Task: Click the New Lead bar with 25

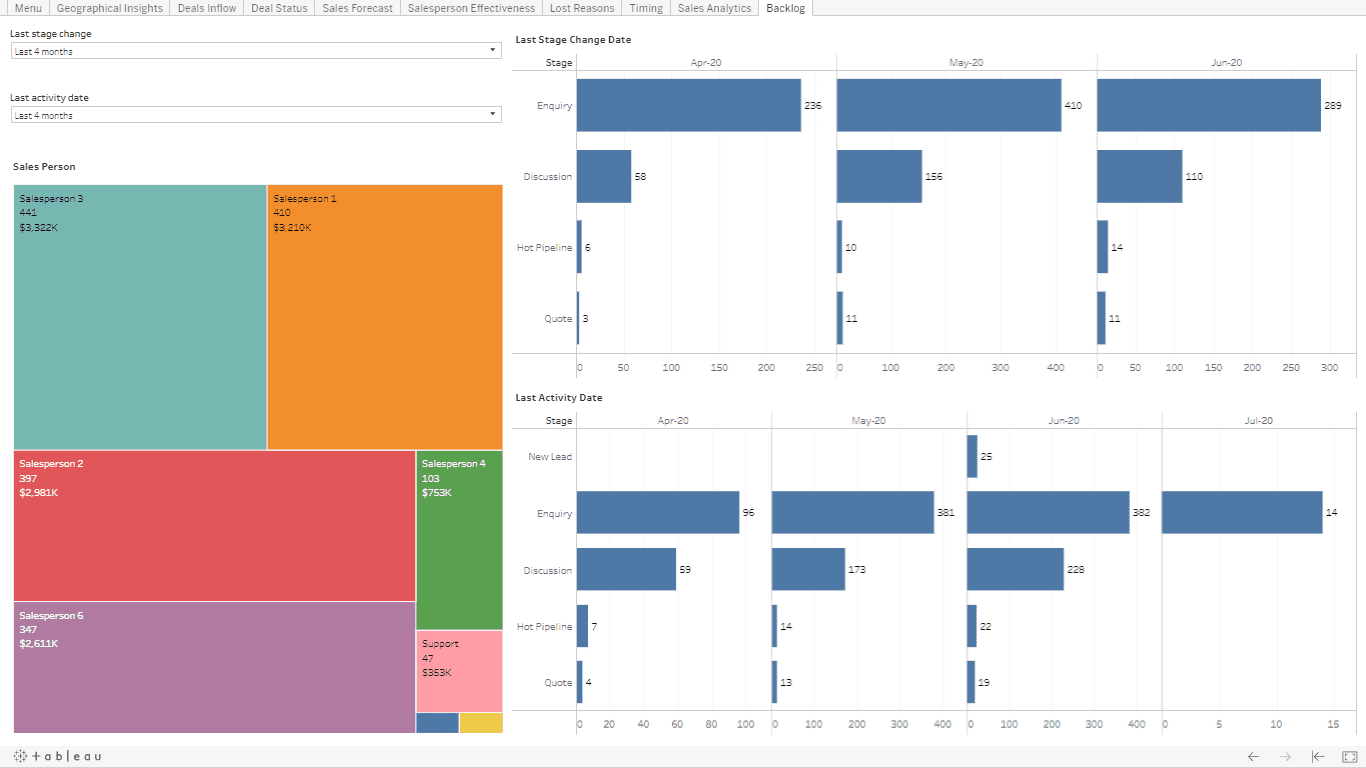Action: tap(972, 456)
